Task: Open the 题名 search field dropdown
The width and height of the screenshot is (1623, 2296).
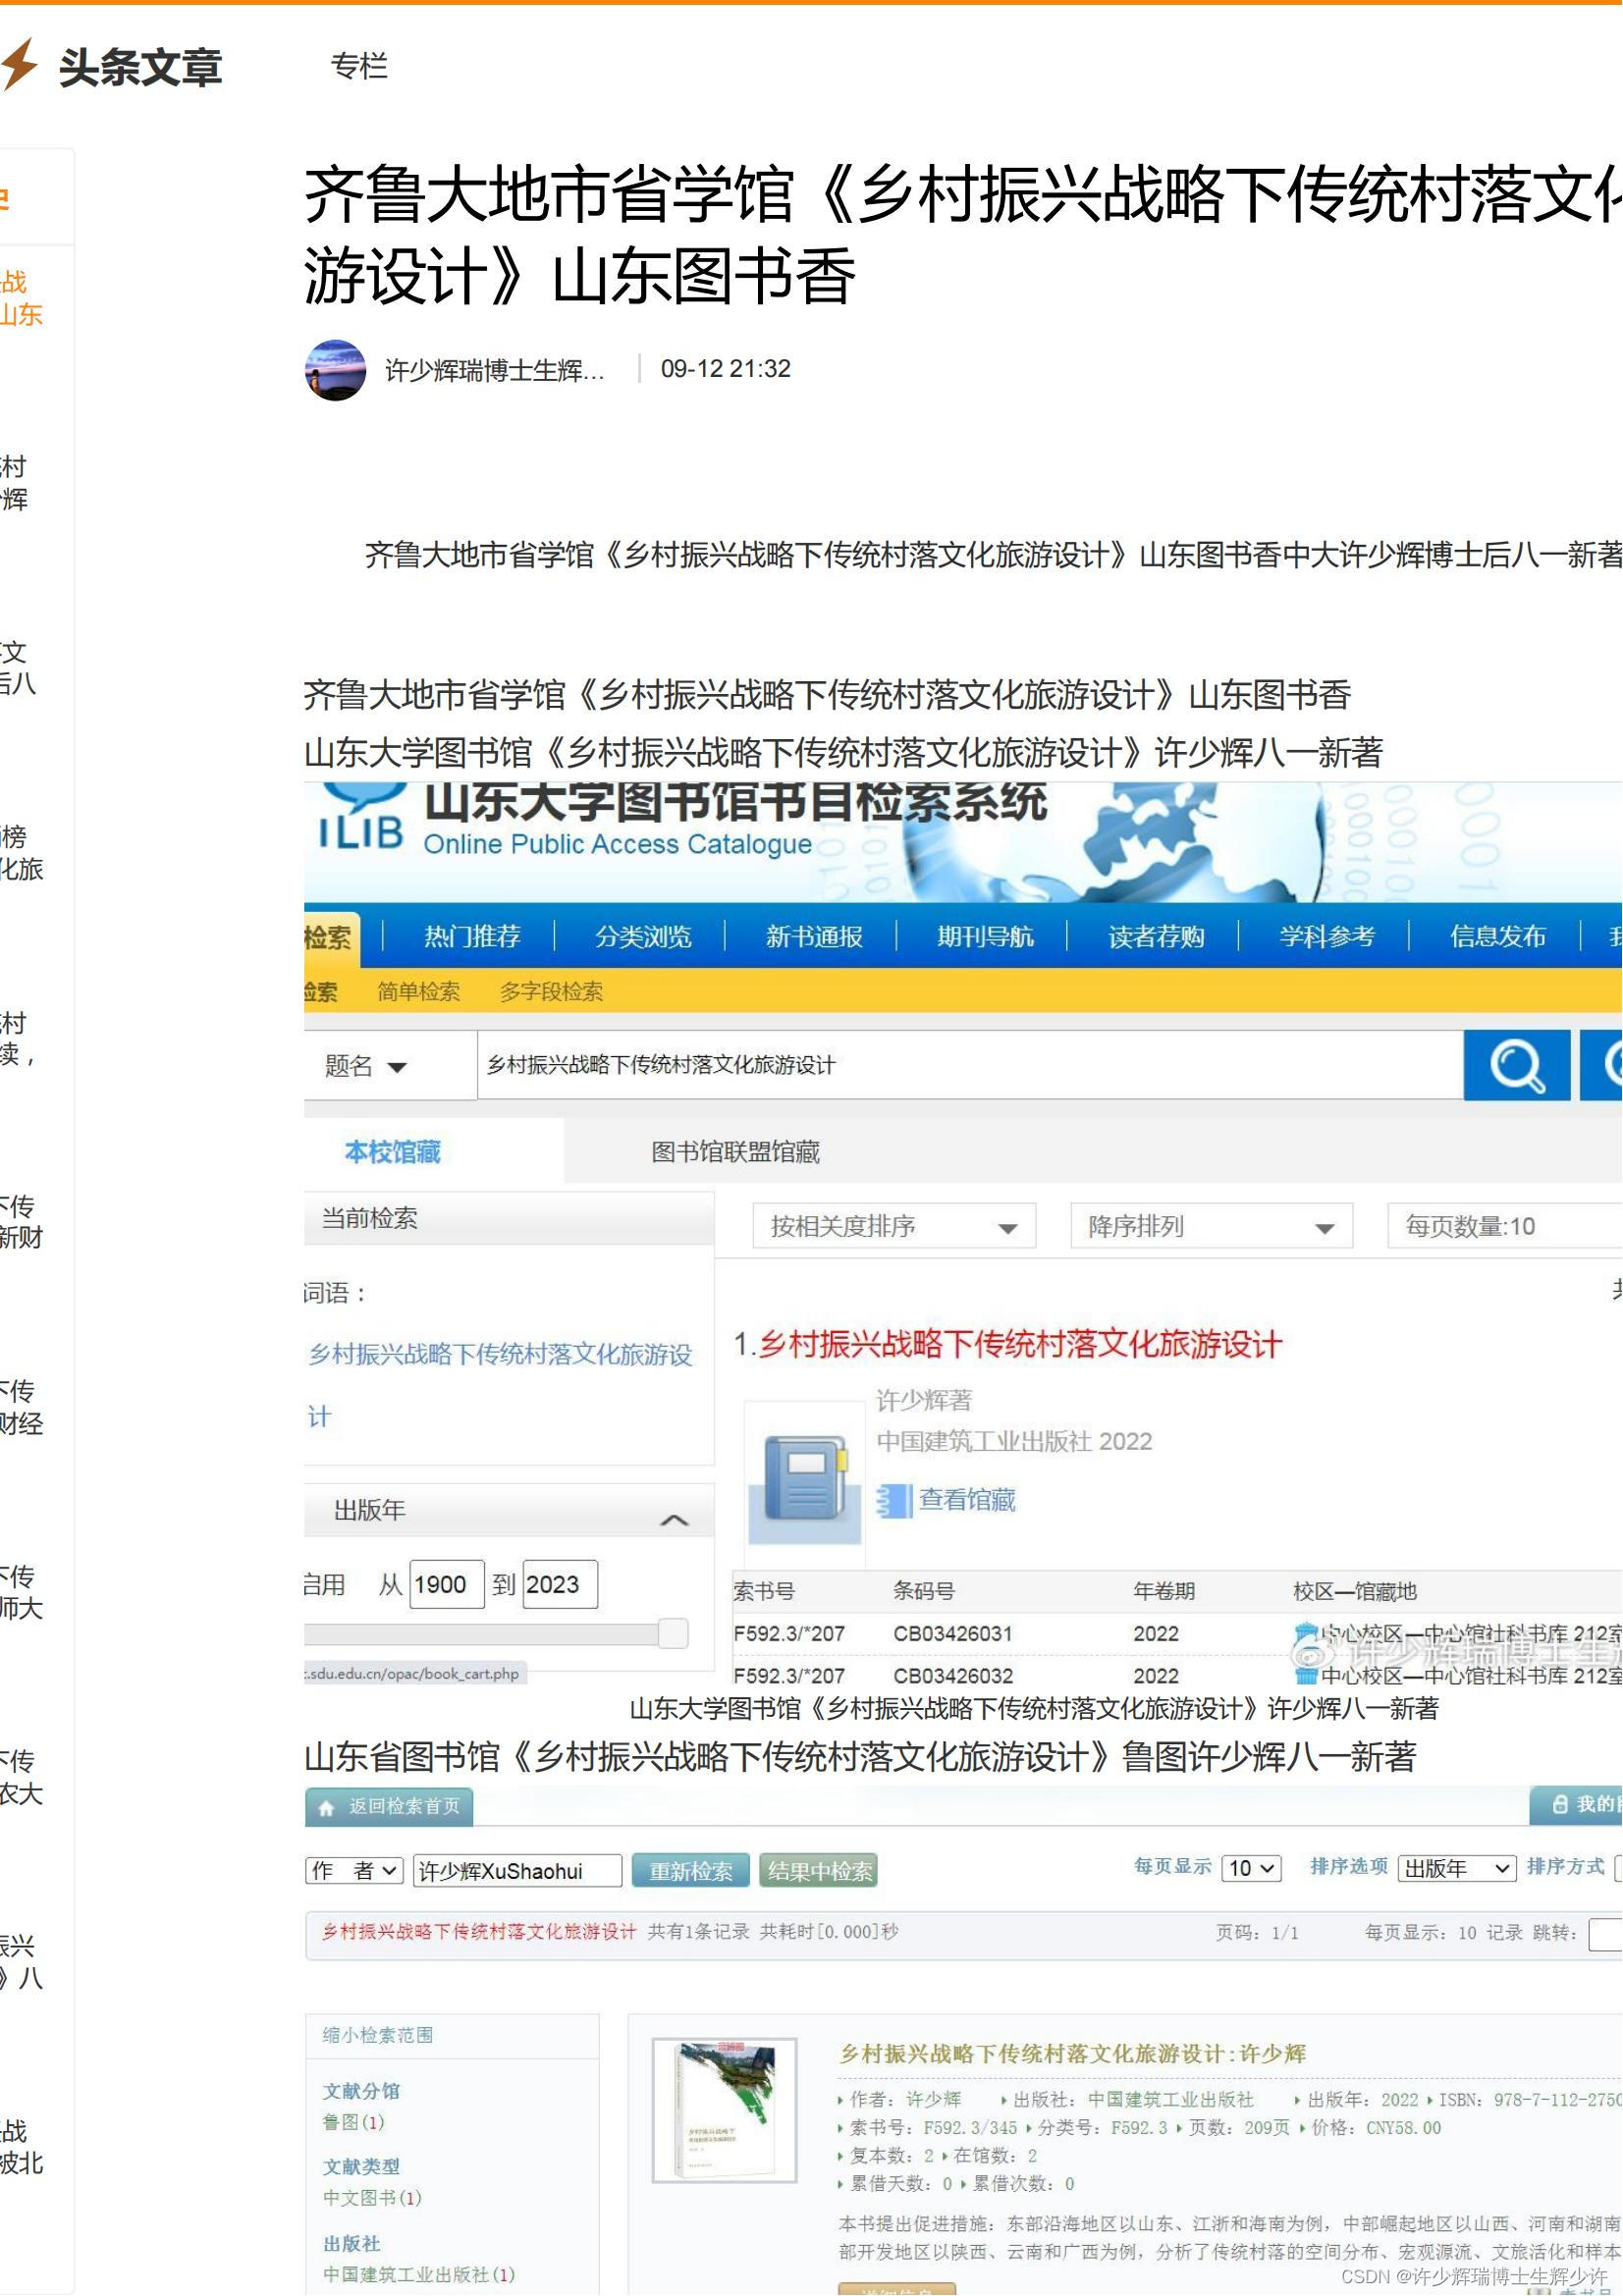Action: 390,1066
